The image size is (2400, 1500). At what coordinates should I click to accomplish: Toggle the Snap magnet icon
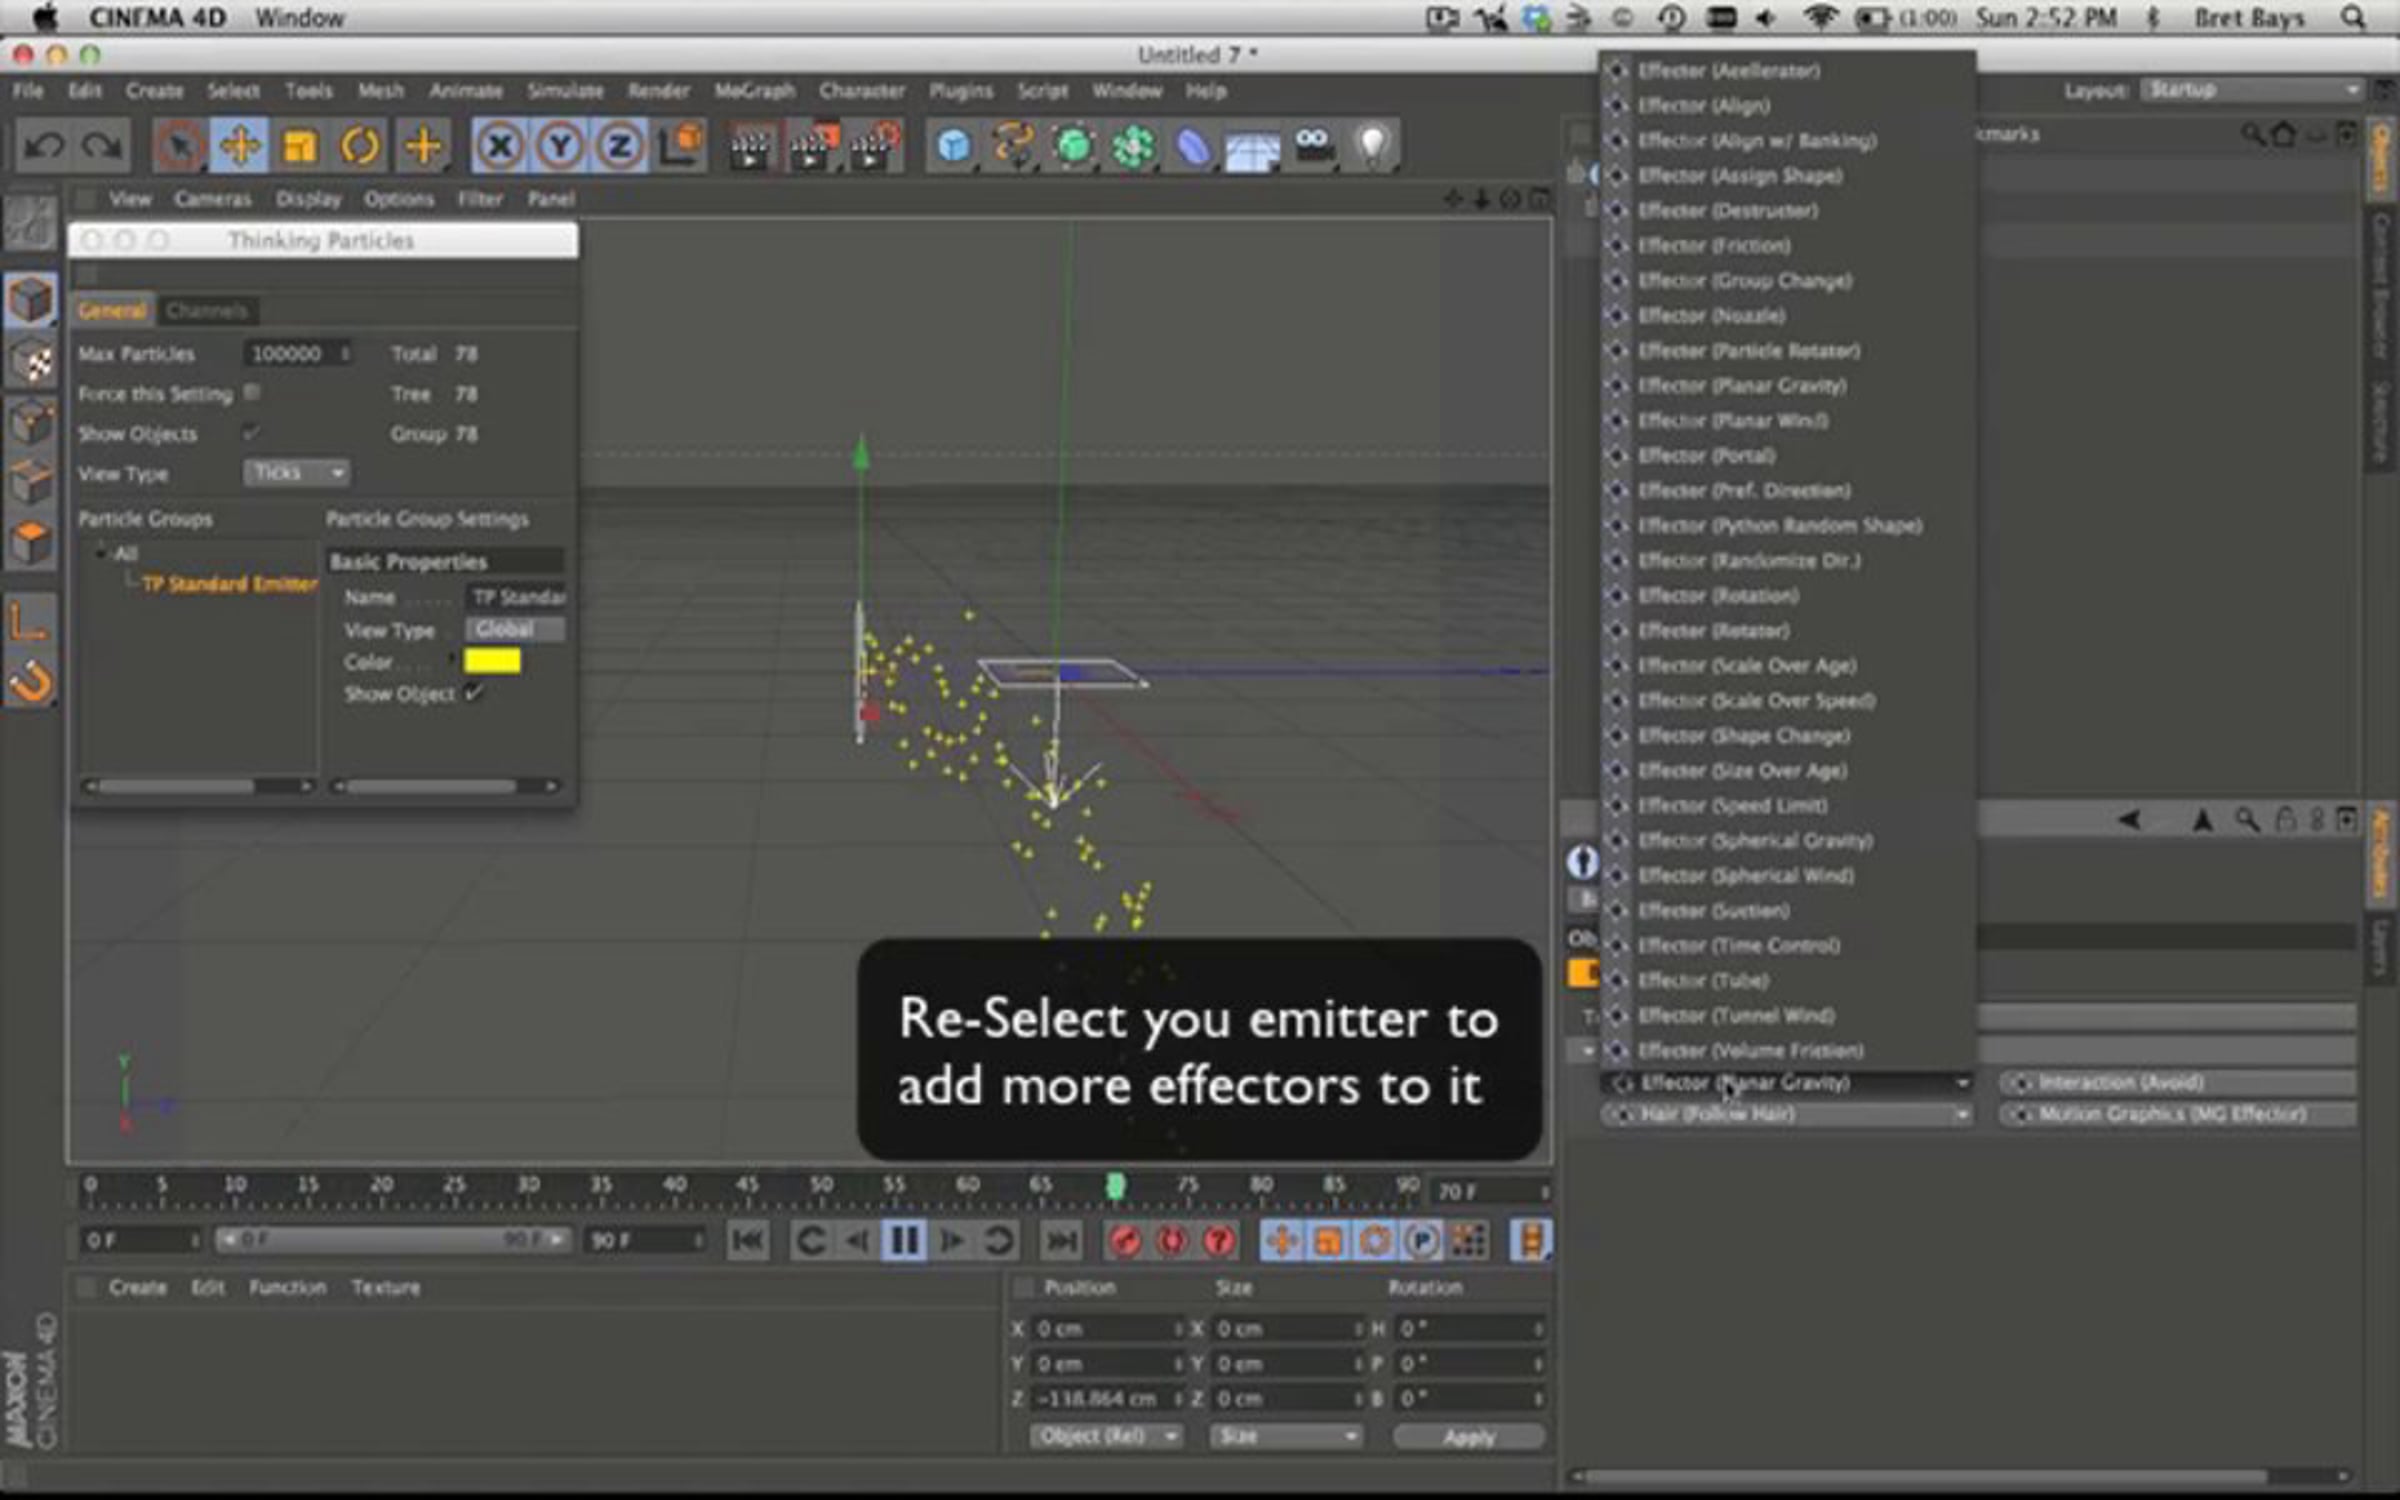[x=30, y=682]
